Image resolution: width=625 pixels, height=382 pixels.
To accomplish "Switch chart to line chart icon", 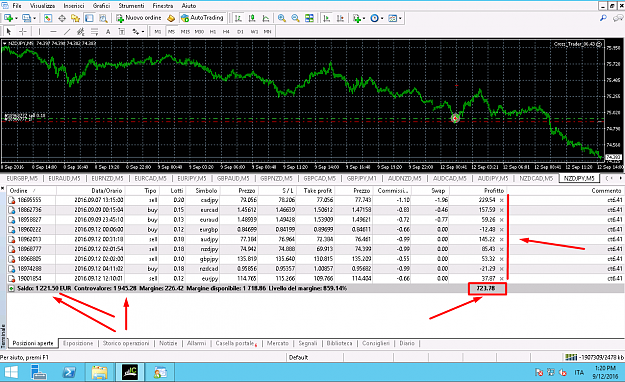I will pyautogui.click(x=265, y=18).
